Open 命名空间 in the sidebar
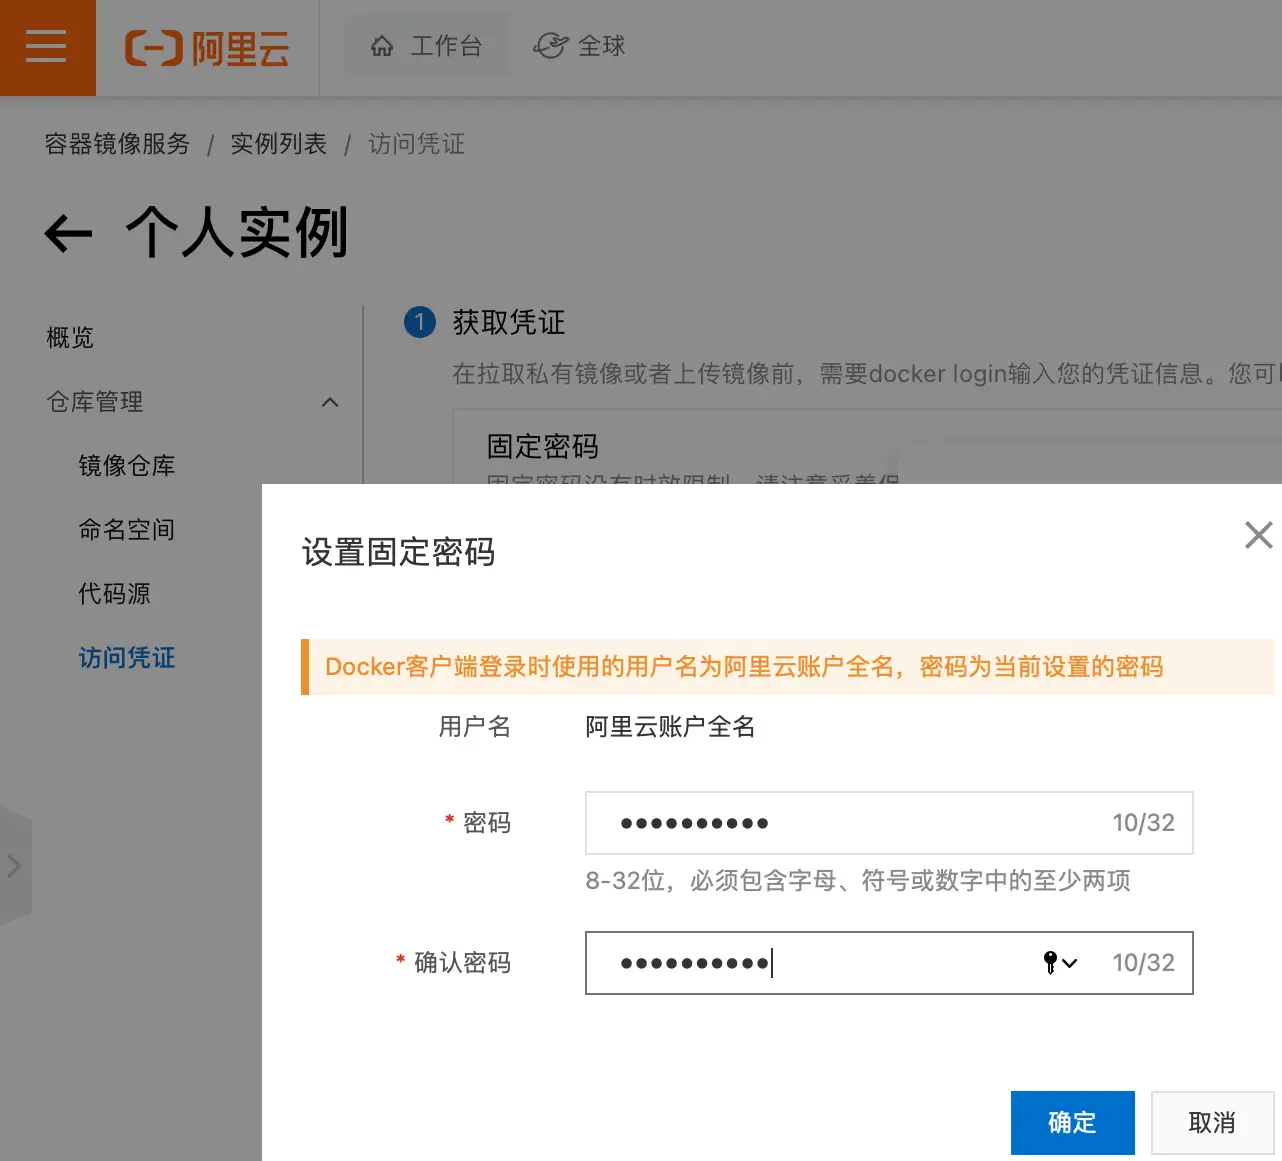The width and height of the screenshot is (1282, 1161). 127,530
